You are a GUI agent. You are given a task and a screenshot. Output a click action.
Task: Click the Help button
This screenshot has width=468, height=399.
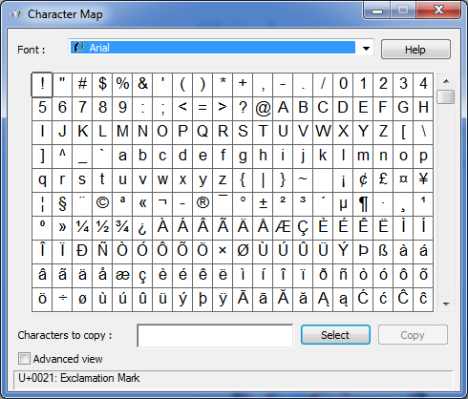click(416, 49)
